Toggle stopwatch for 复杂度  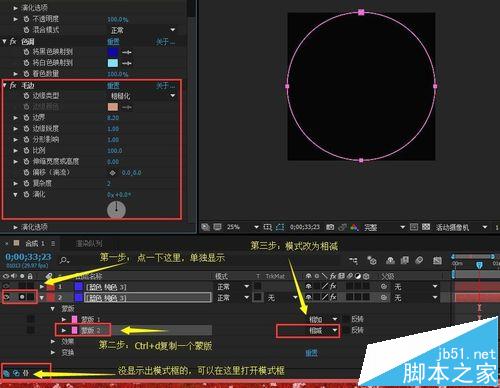pos(26,183)
